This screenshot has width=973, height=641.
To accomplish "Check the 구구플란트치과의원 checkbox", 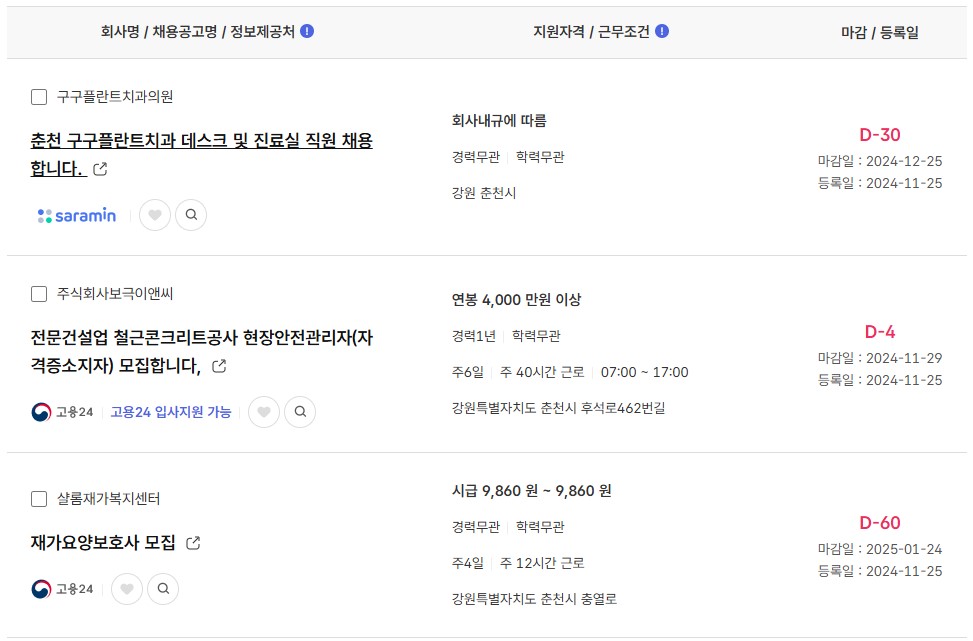I will click(x=39, y=97).
